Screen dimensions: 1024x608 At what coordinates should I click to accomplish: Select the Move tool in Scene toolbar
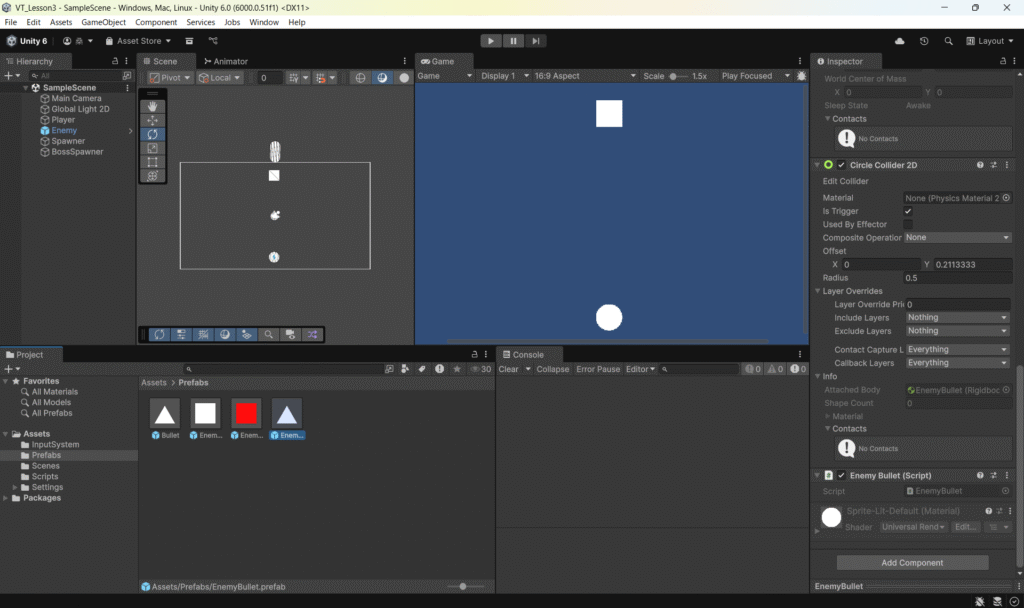pyautogui.click(x=152, y=120)
